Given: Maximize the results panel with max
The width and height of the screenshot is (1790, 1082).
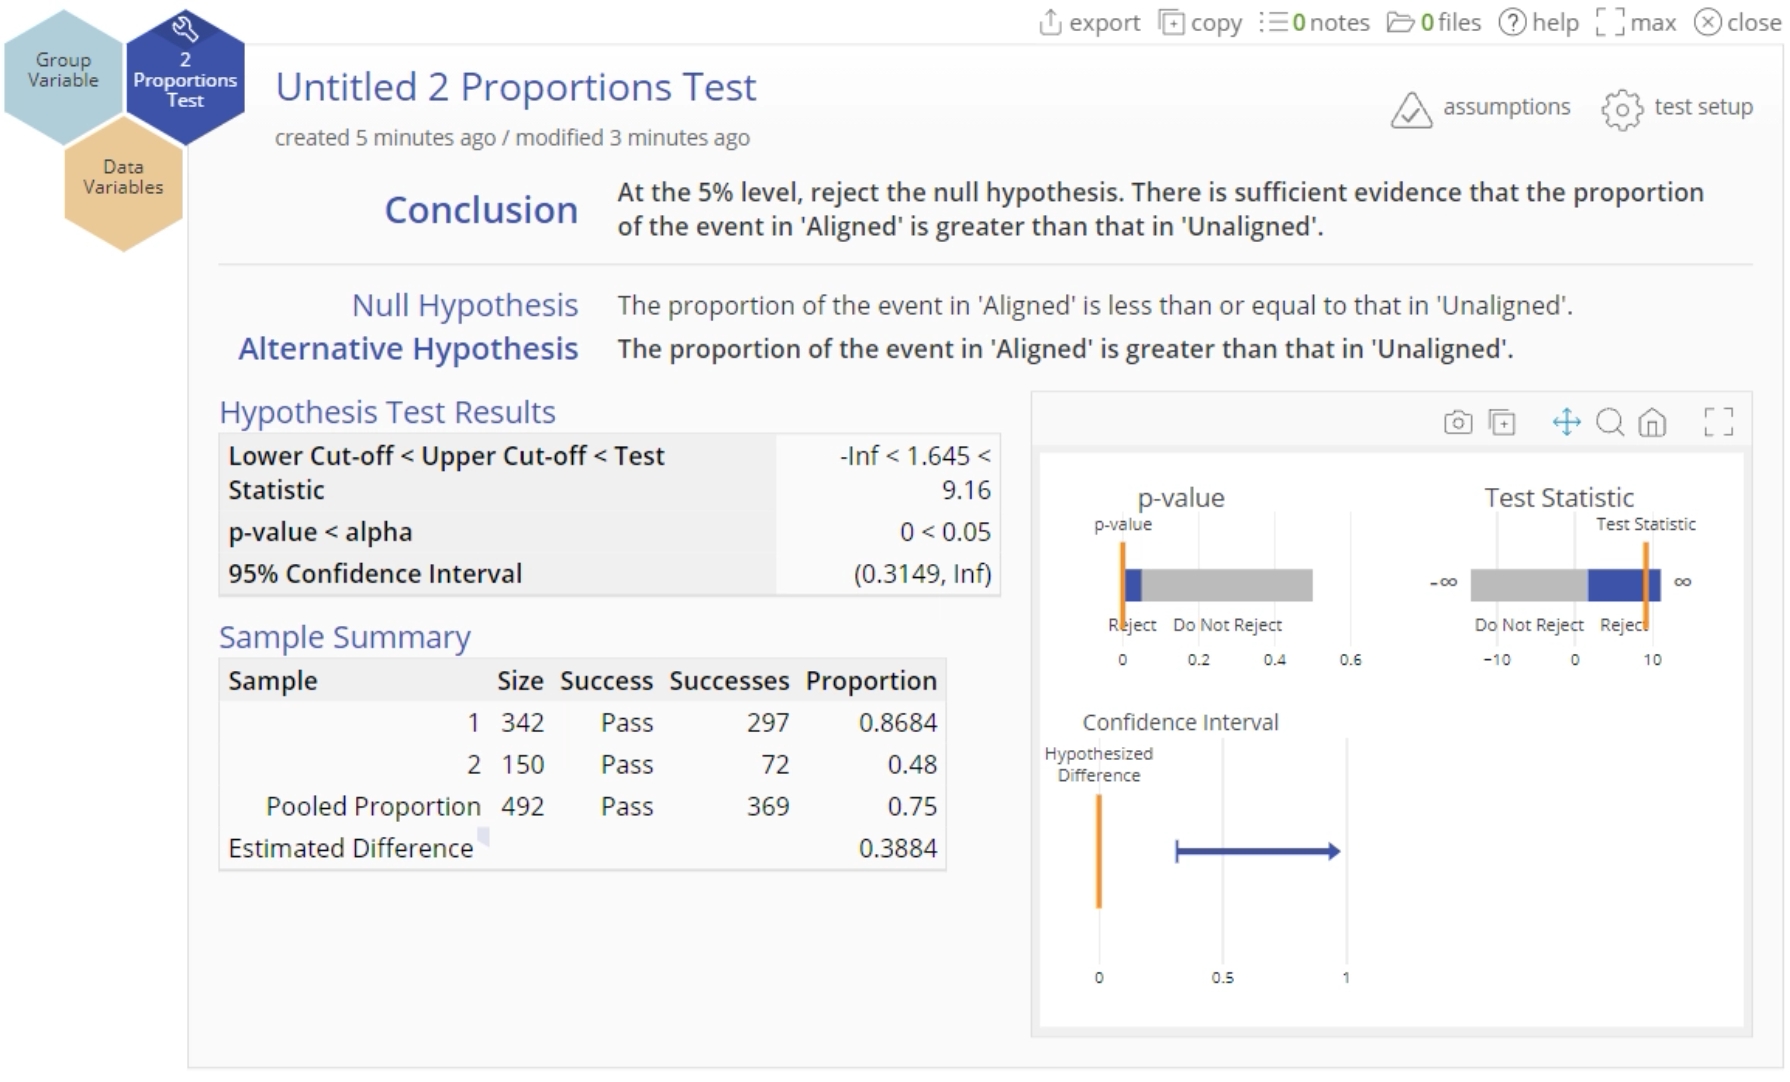Looking at the screenshot, I should (1636, 22).
